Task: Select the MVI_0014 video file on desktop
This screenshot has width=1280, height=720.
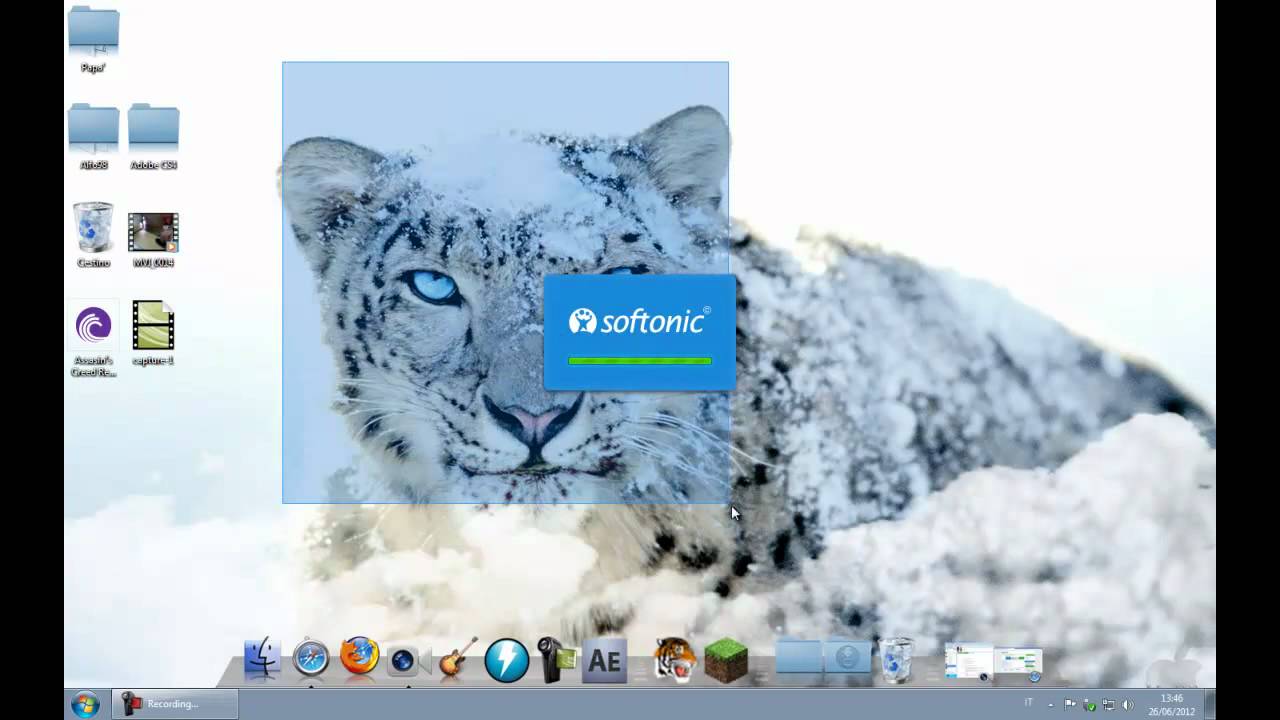Action: pos(154,240)
